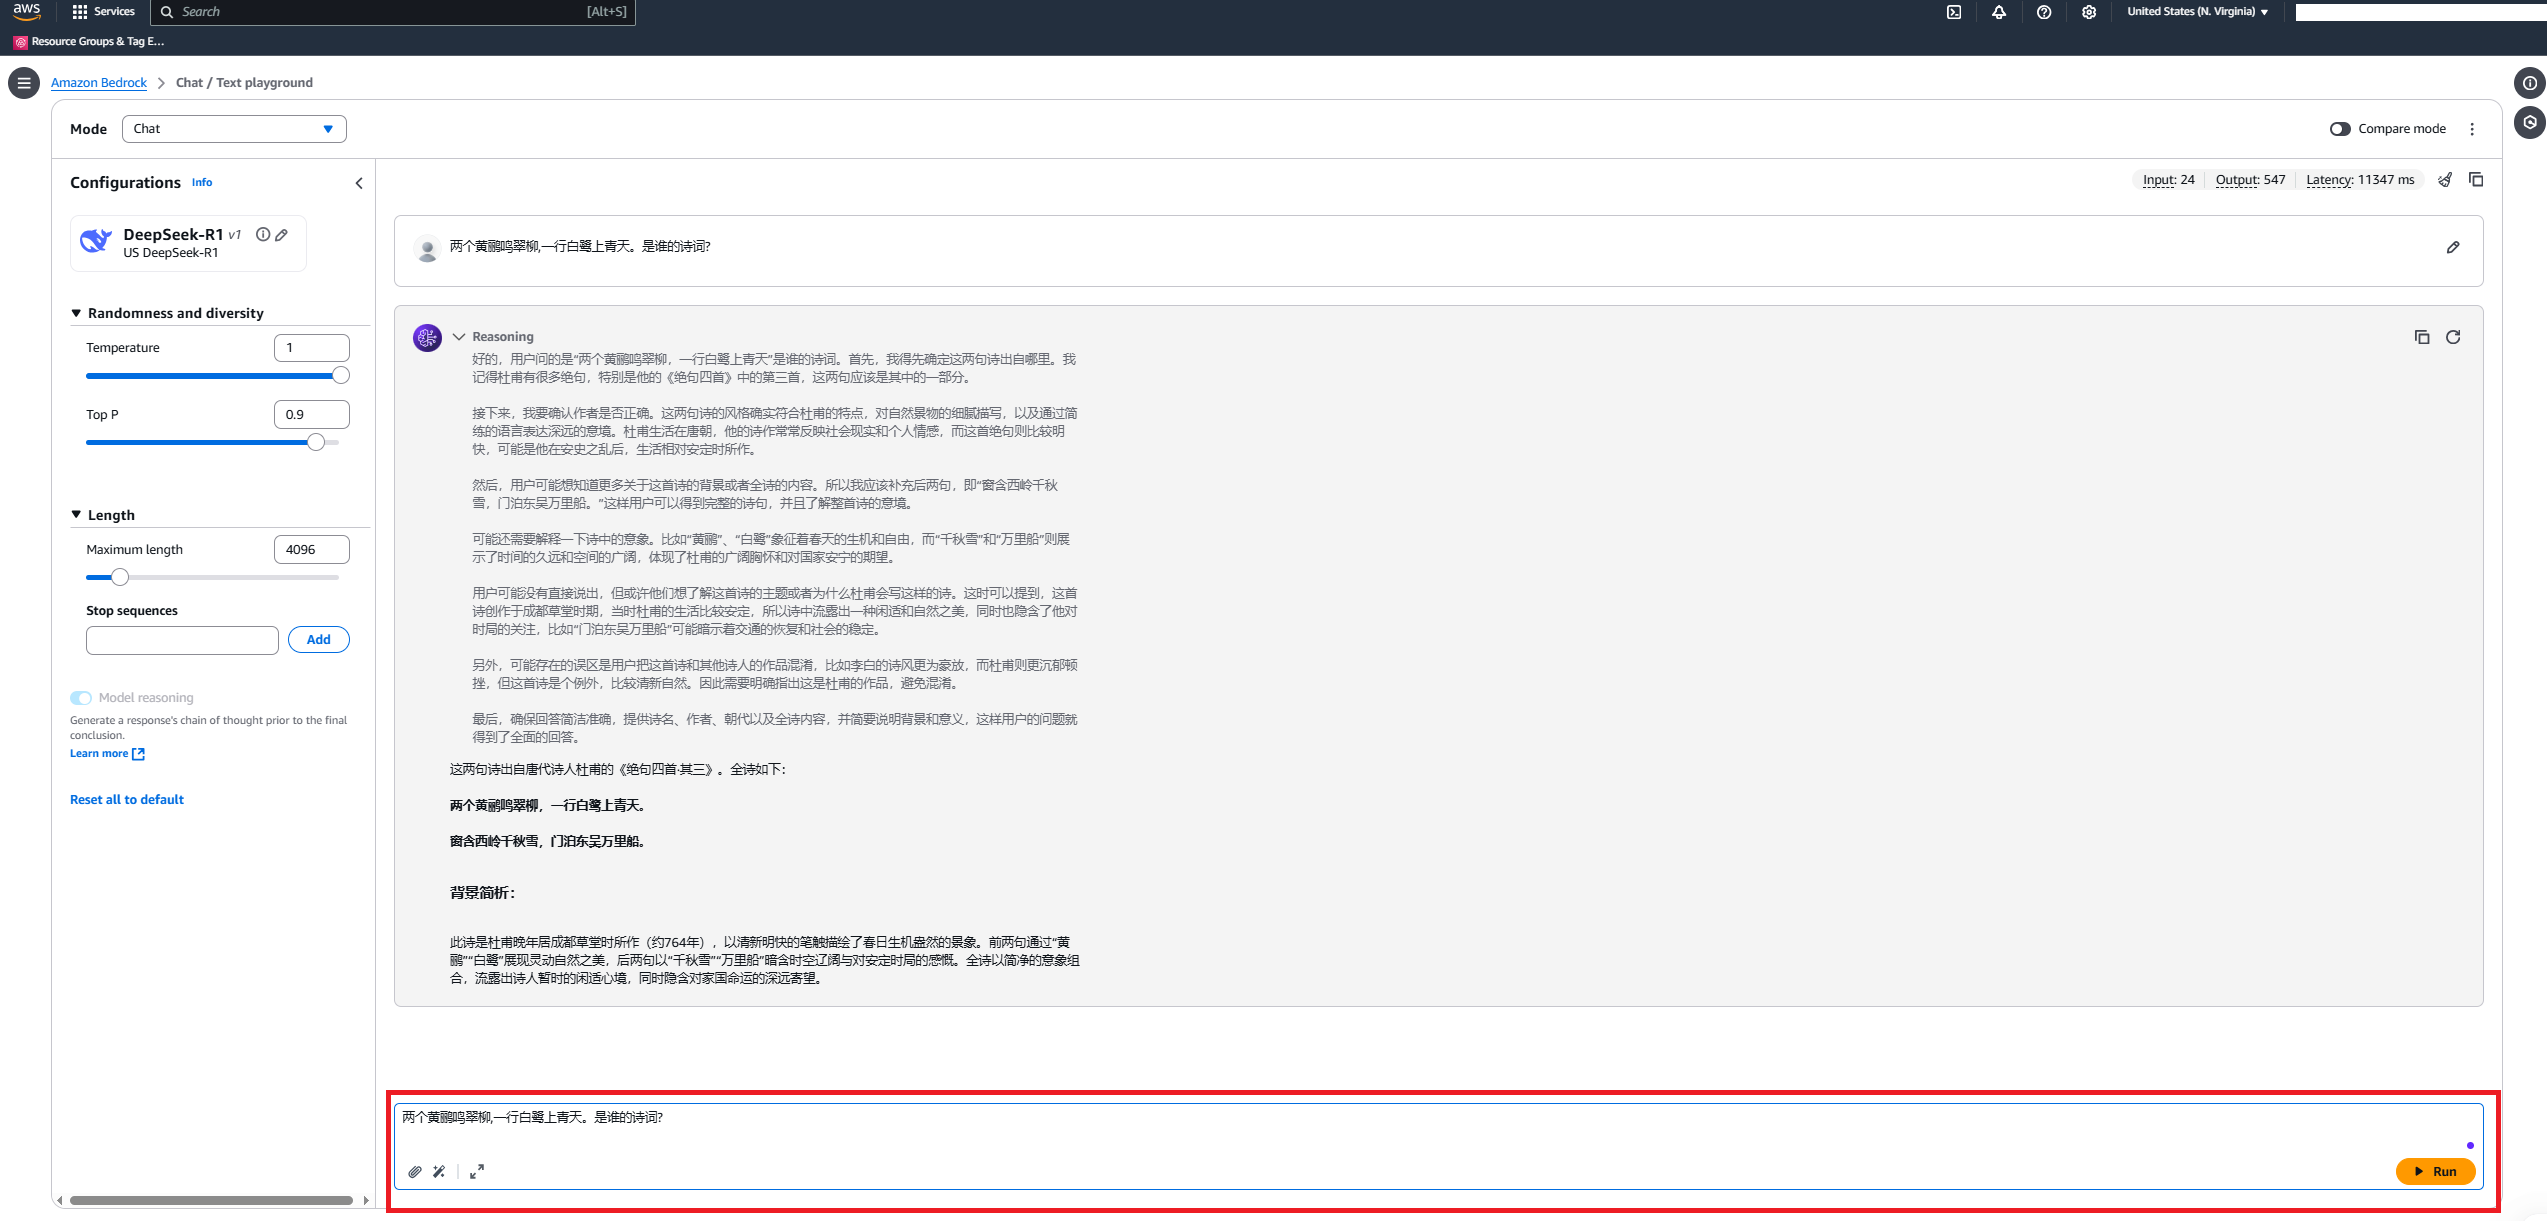
Task: Copy the model response
Action: (2422, 337)
